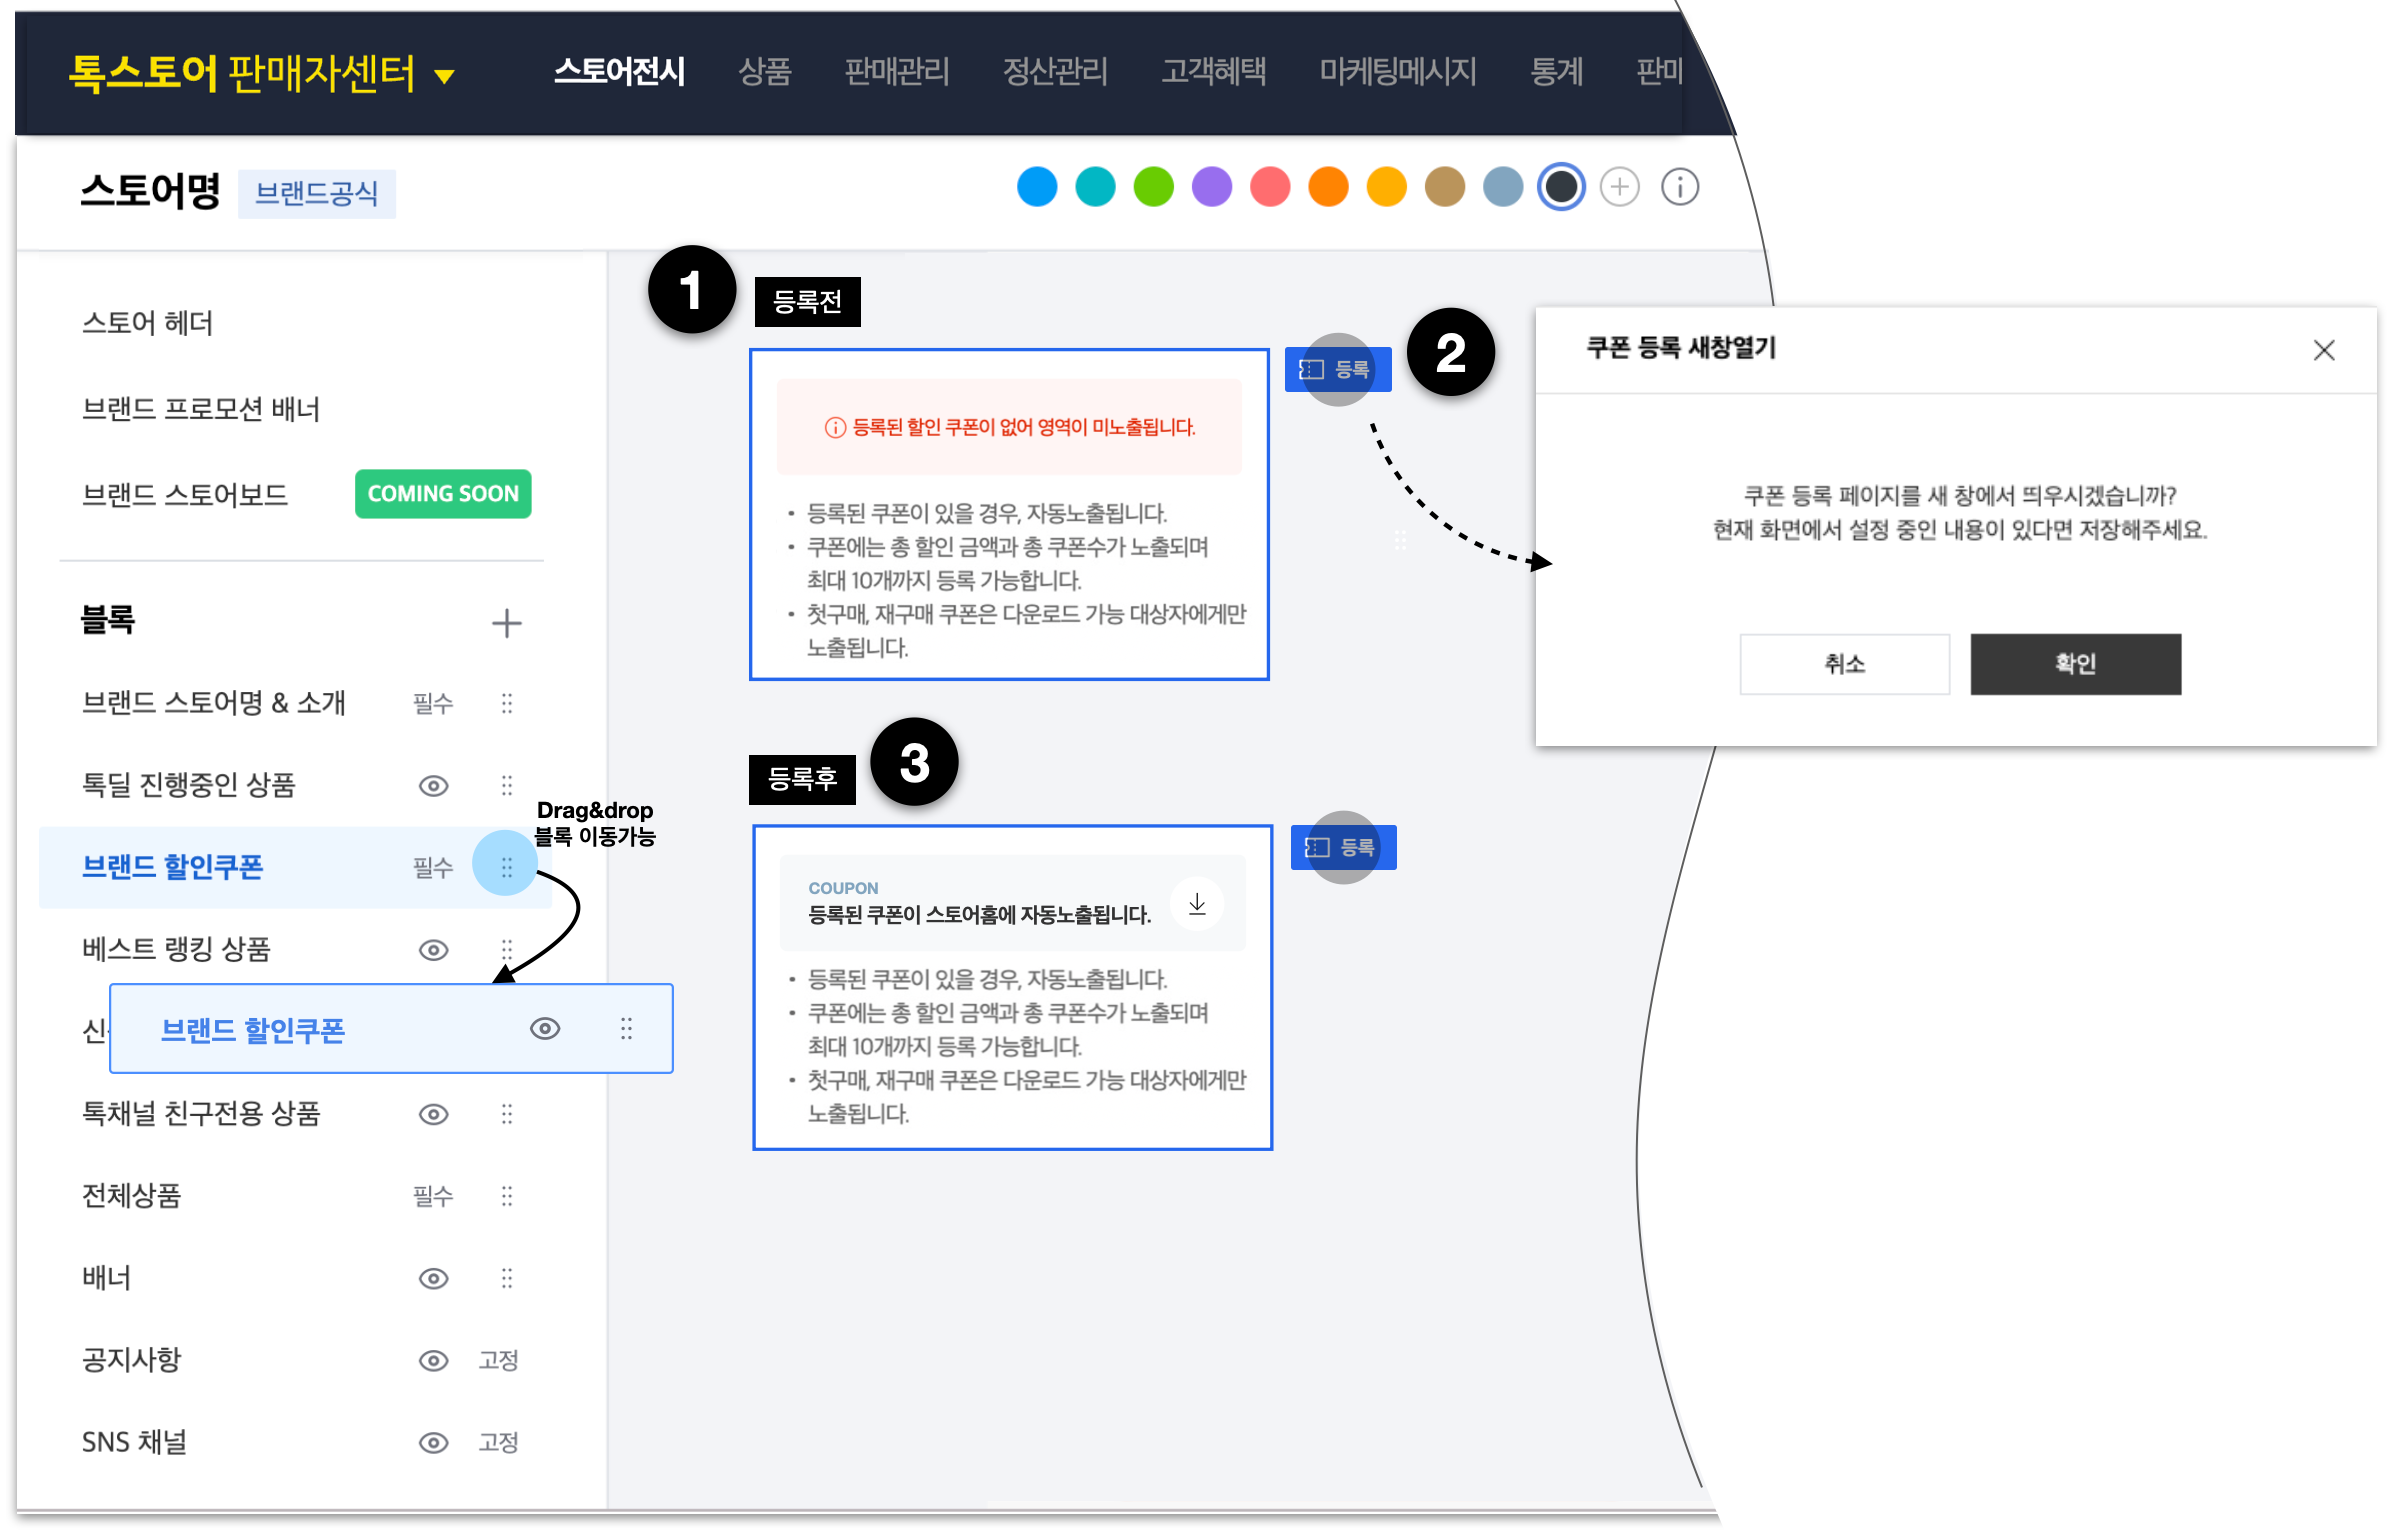2400x1534 pixels.
Task: Click the download icon in the COUPON card
Action: pyautogui.click(x=1196, y=904)
